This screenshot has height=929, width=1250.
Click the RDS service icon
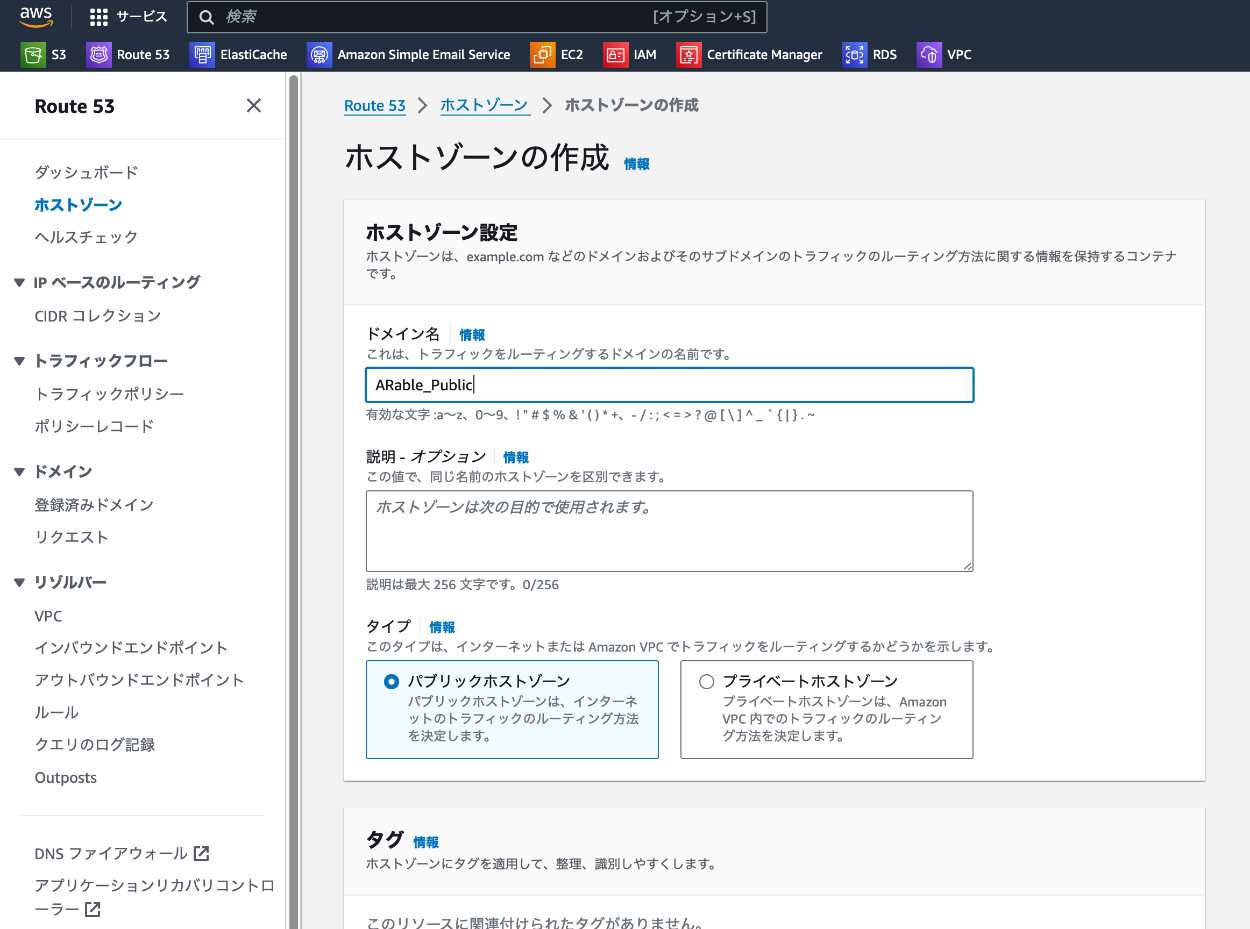tap(854, 55)
